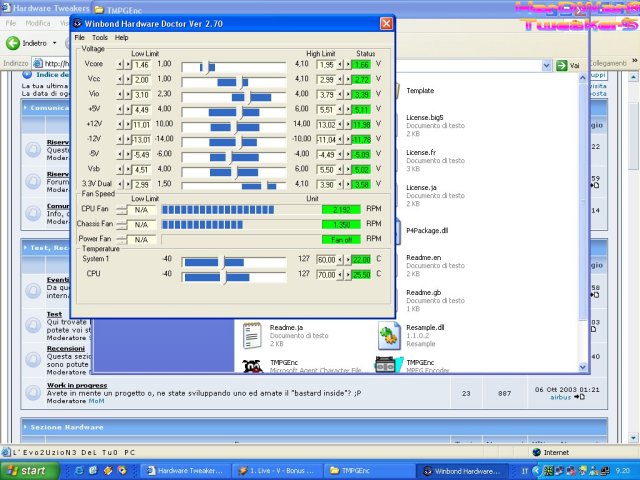Increase Vcore low limit with right arrow

click(x=128, y=65)
